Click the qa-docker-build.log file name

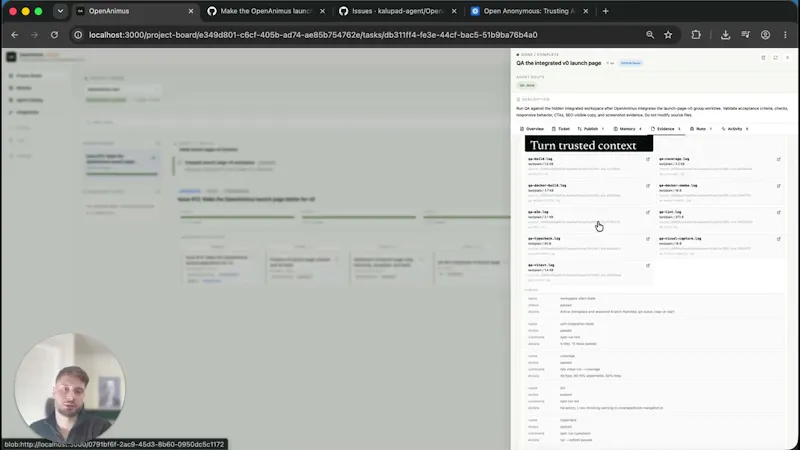pyautogui.click(x=547, y=185)
